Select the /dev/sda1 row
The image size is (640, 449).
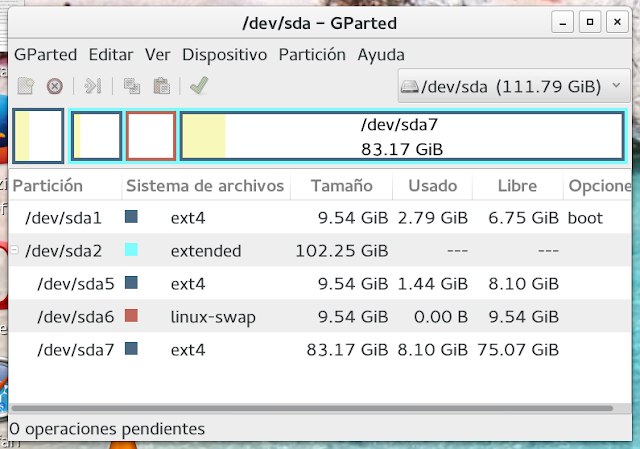320,218
